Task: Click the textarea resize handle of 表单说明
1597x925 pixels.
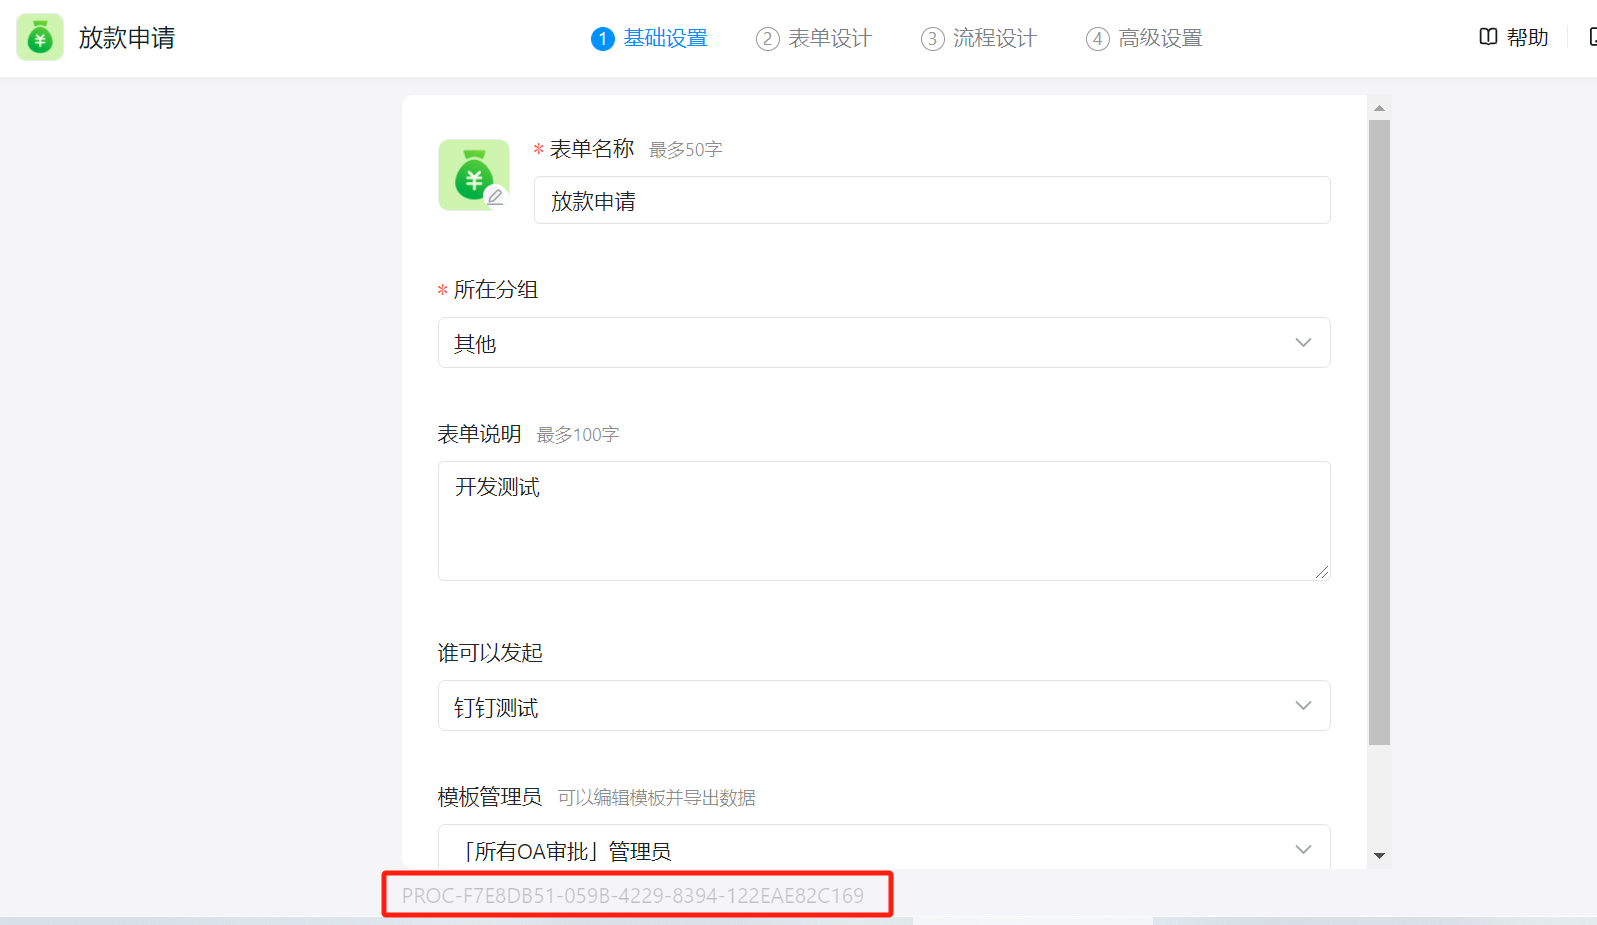Action: point(1322,572)
